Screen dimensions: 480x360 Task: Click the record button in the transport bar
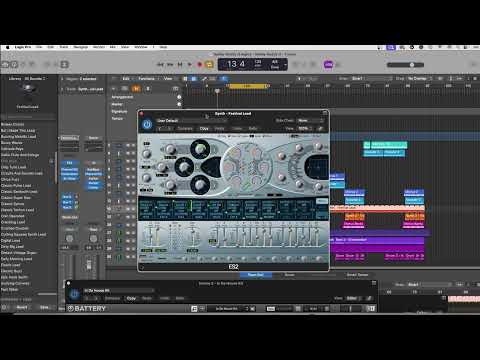(200, 64)
